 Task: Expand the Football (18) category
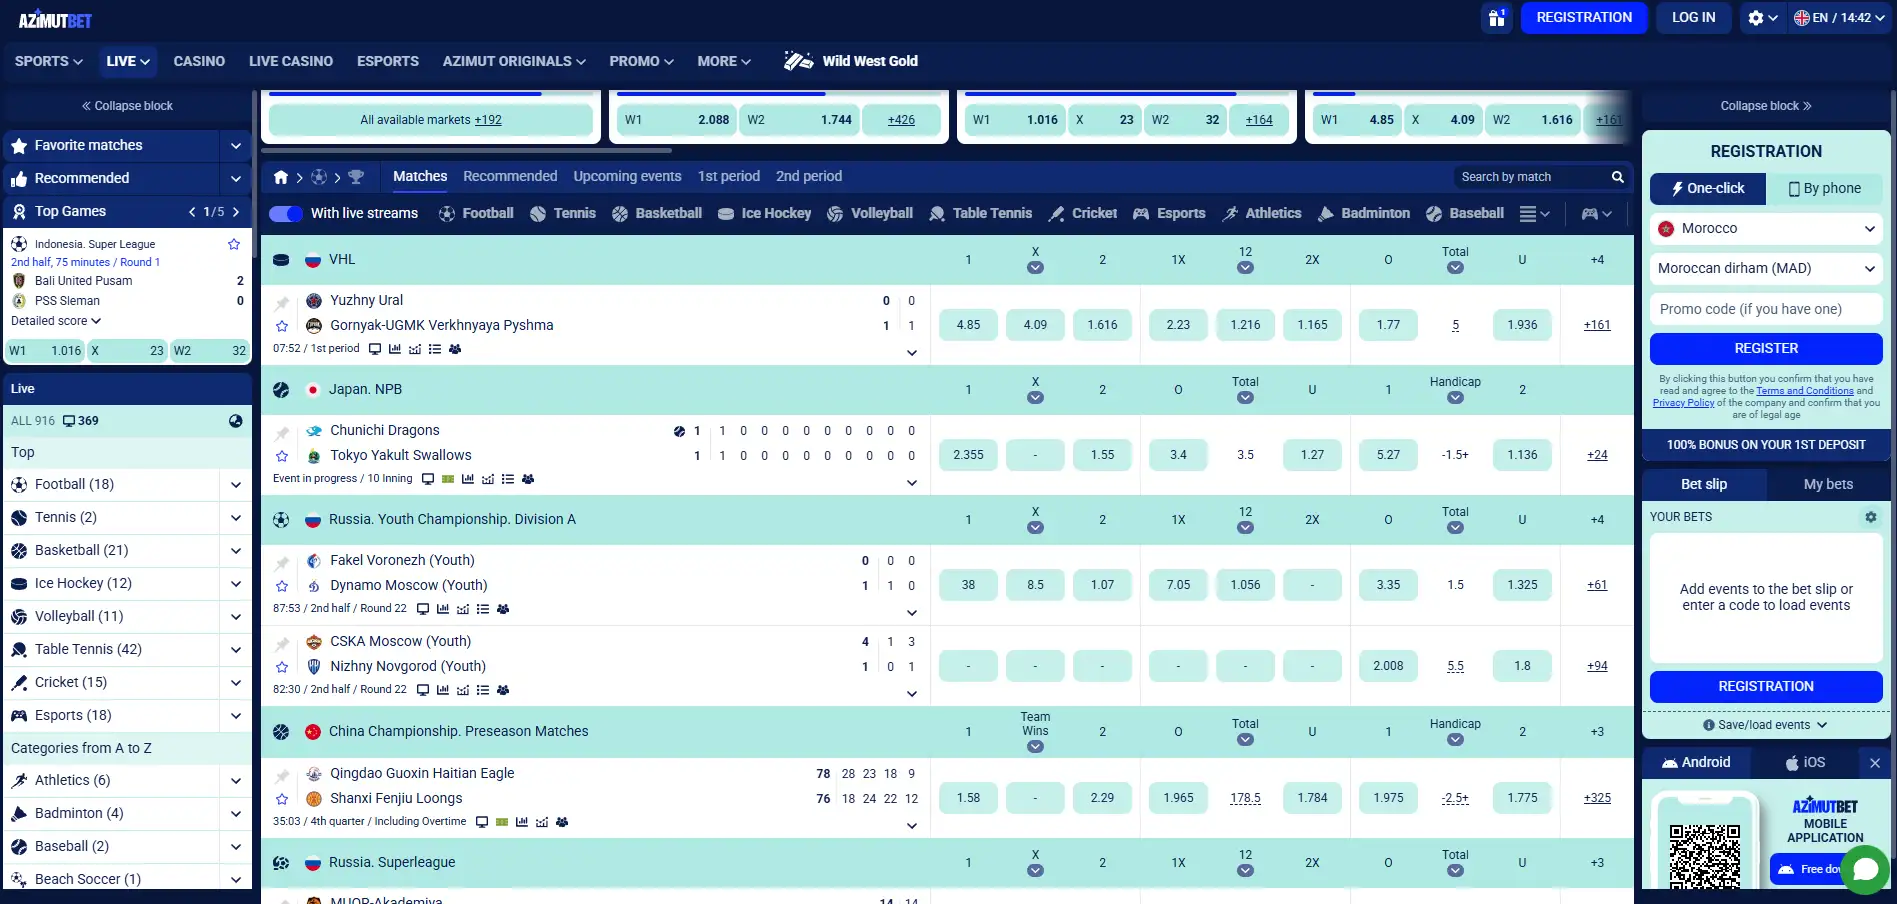pos(236,485)
